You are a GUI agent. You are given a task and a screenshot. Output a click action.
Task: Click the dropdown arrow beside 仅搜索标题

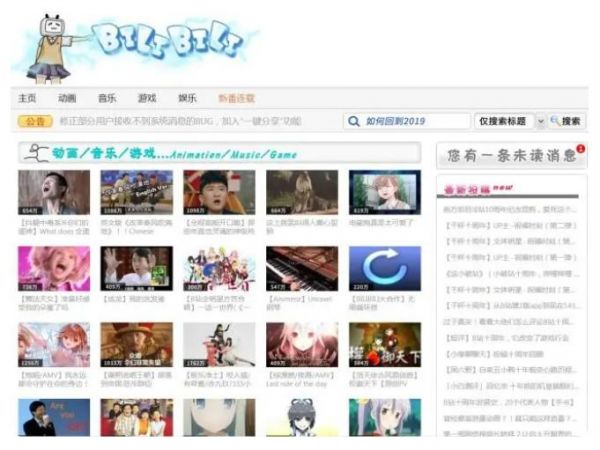(541, 121)
